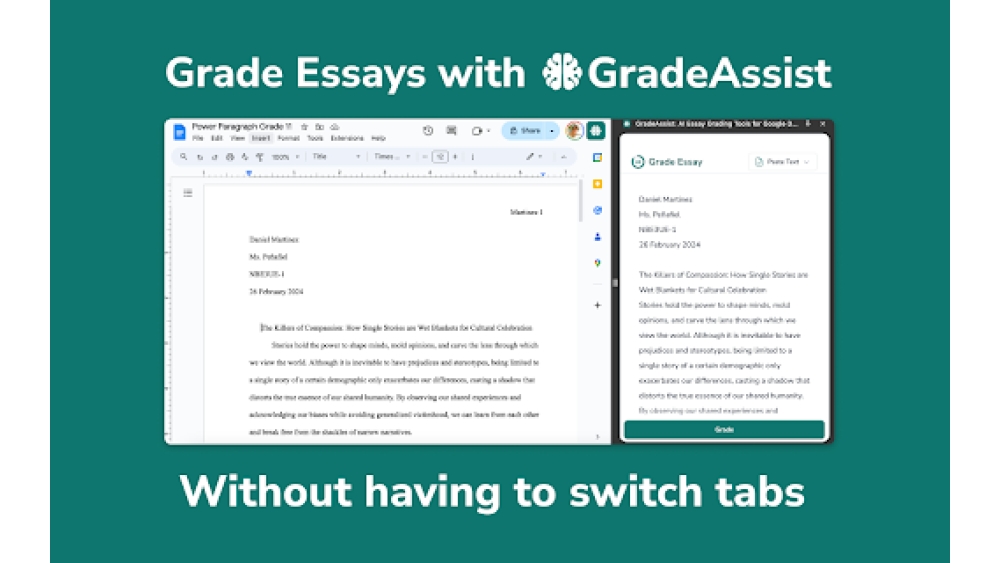This screenshot has width=1000, height=563.
Task: Open the Help menu
Action: (x=378, y=138)
